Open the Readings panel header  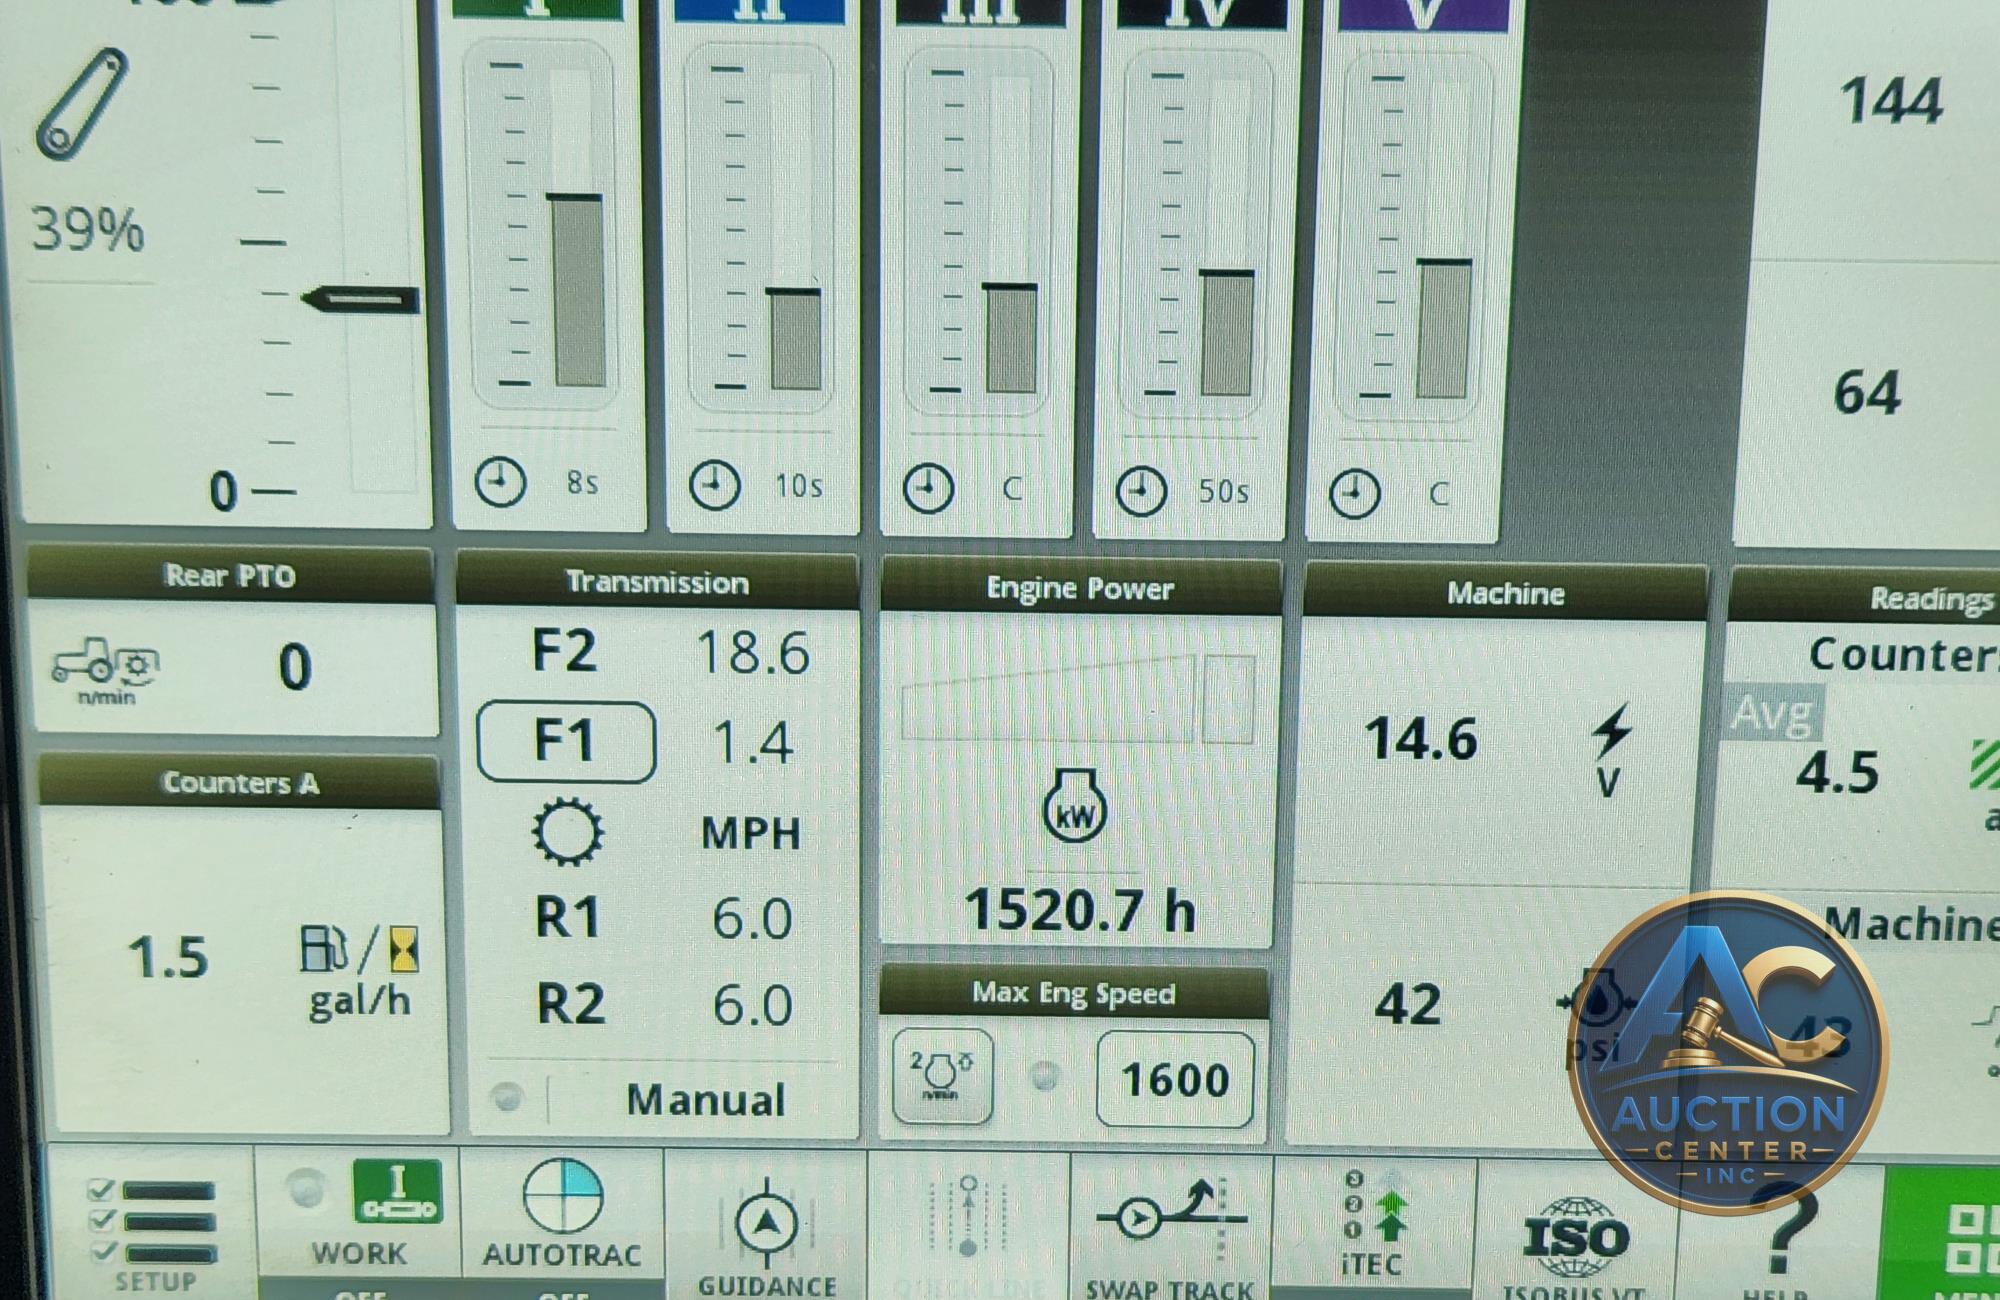(1866, 598)
